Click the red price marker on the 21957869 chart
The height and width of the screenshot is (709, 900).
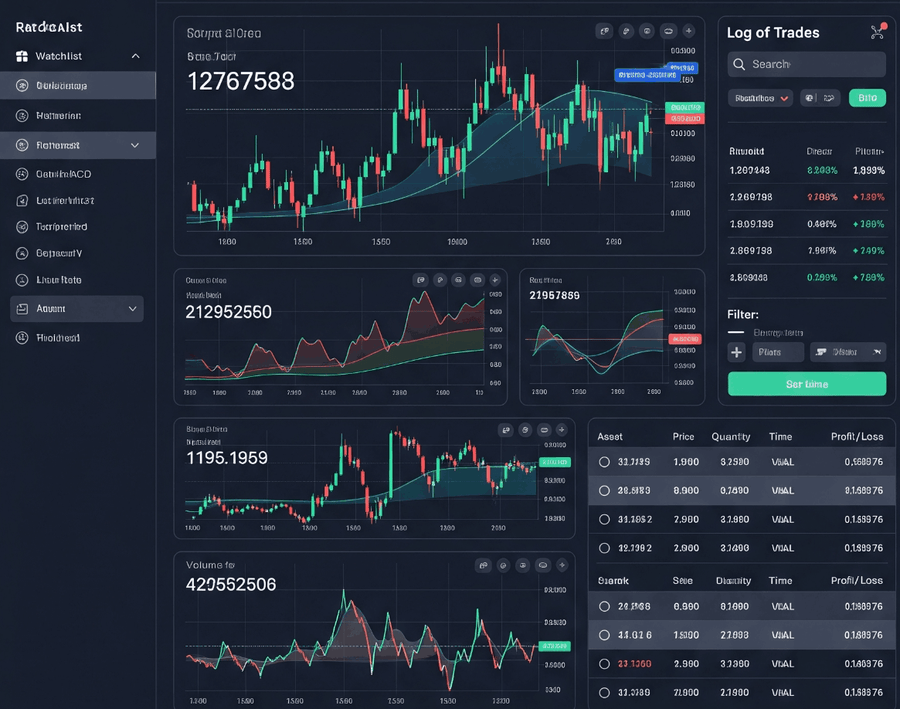[x=685, y=339]
